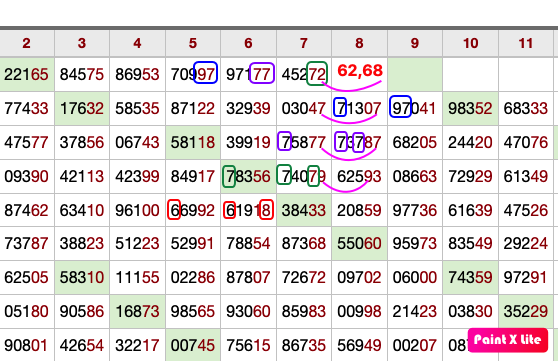This screenshot has height=361, width=558.
Task: Click column header 2
Action: click(27, 43)
